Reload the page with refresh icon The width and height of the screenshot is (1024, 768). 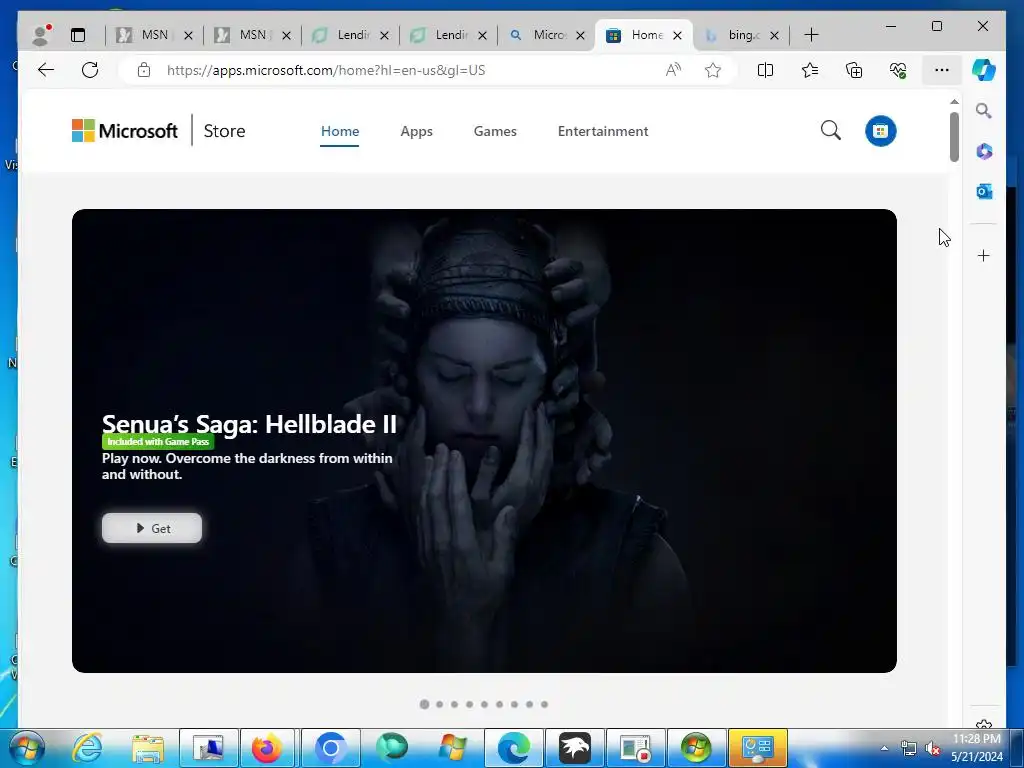click(90, 70)
